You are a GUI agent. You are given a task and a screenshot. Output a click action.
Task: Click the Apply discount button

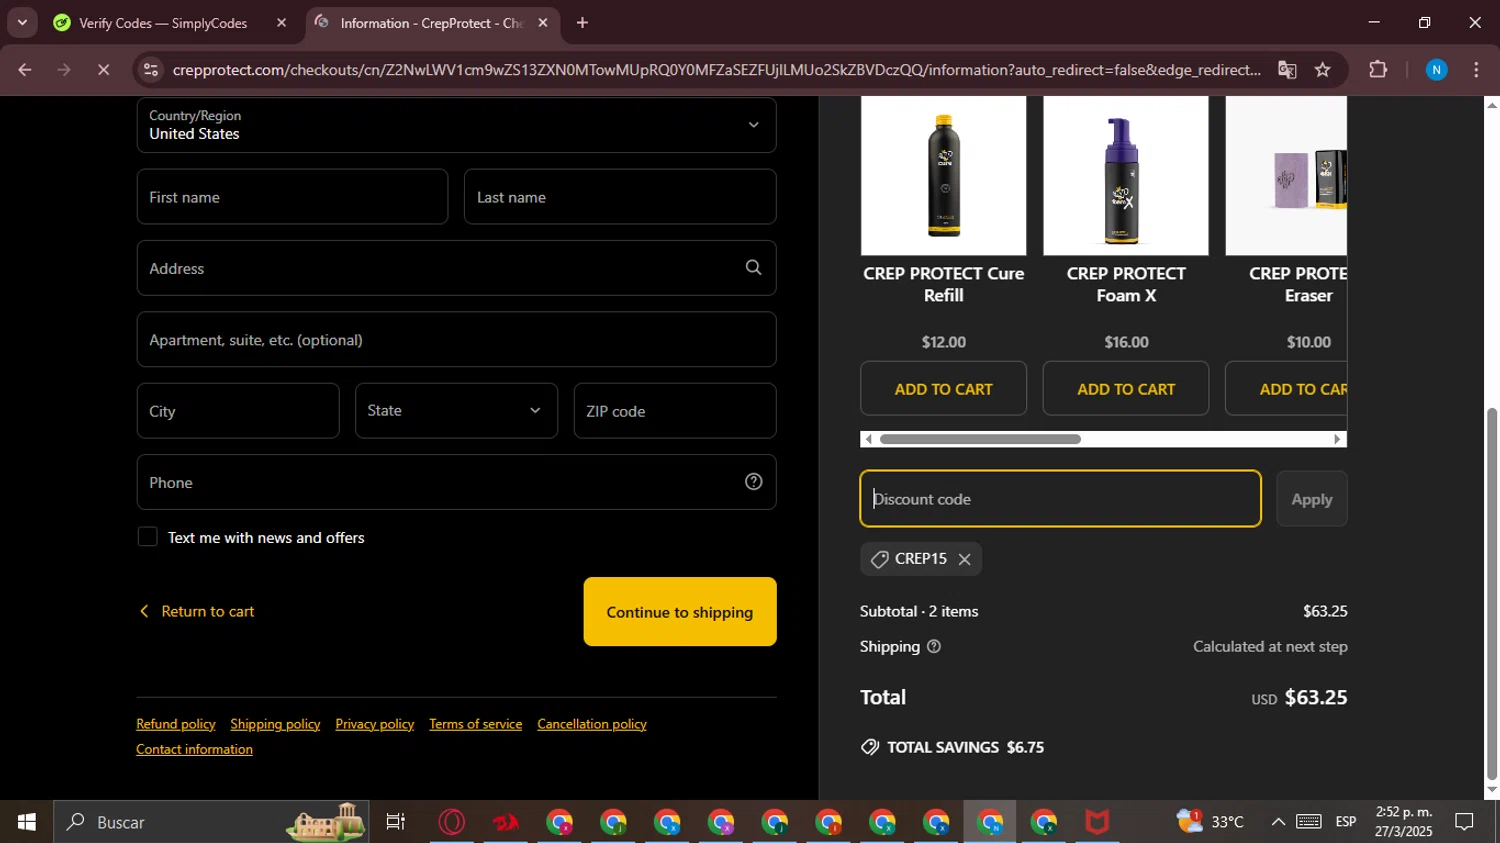1312,499
